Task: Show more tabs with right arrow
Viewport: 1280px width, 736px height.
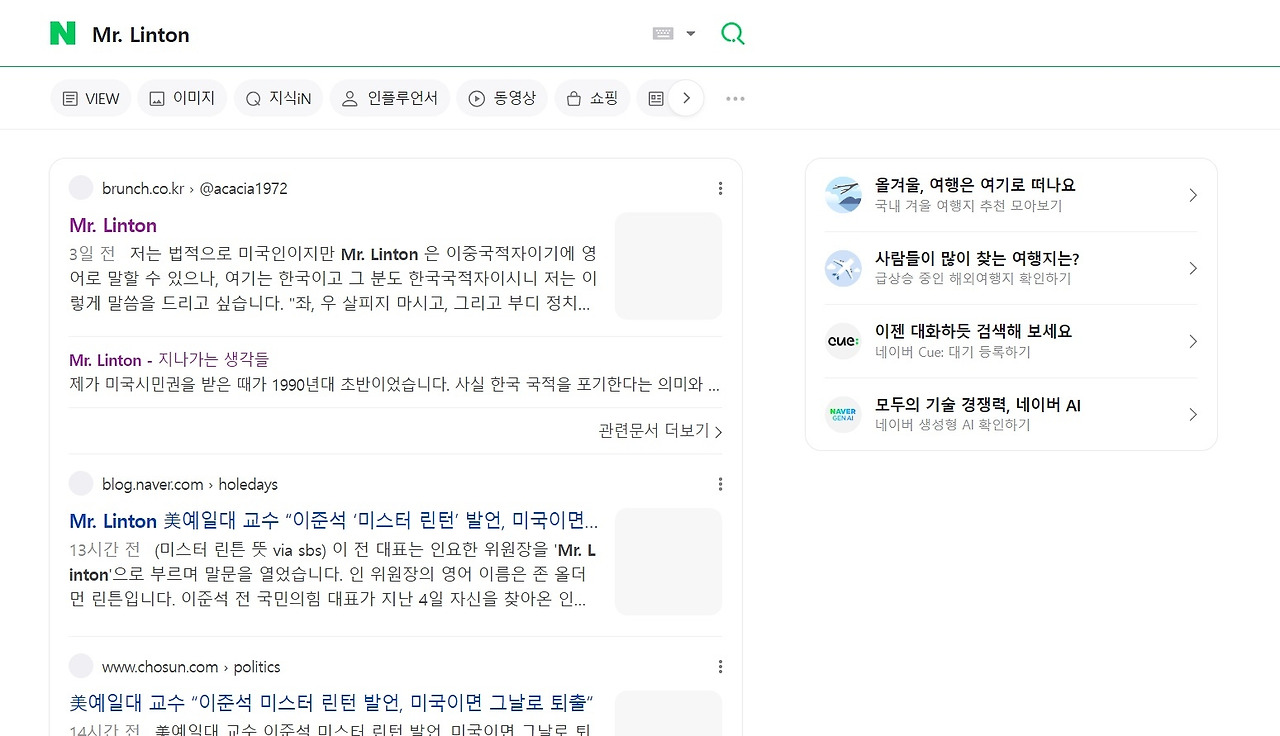Action: pos(686,98)
